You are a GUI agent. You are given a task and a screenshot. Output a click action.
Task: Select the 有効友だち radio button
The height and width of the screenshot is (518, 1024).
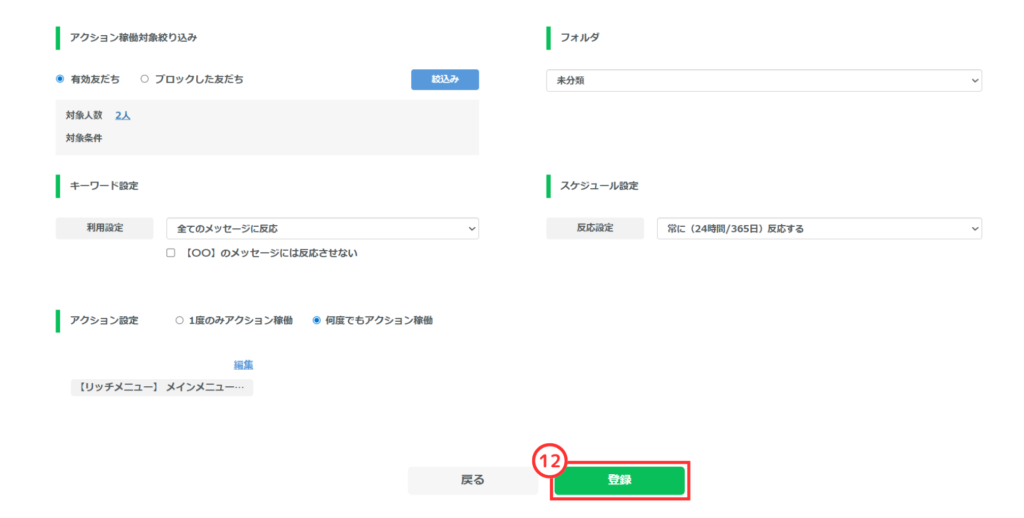[x=60, y=79]
